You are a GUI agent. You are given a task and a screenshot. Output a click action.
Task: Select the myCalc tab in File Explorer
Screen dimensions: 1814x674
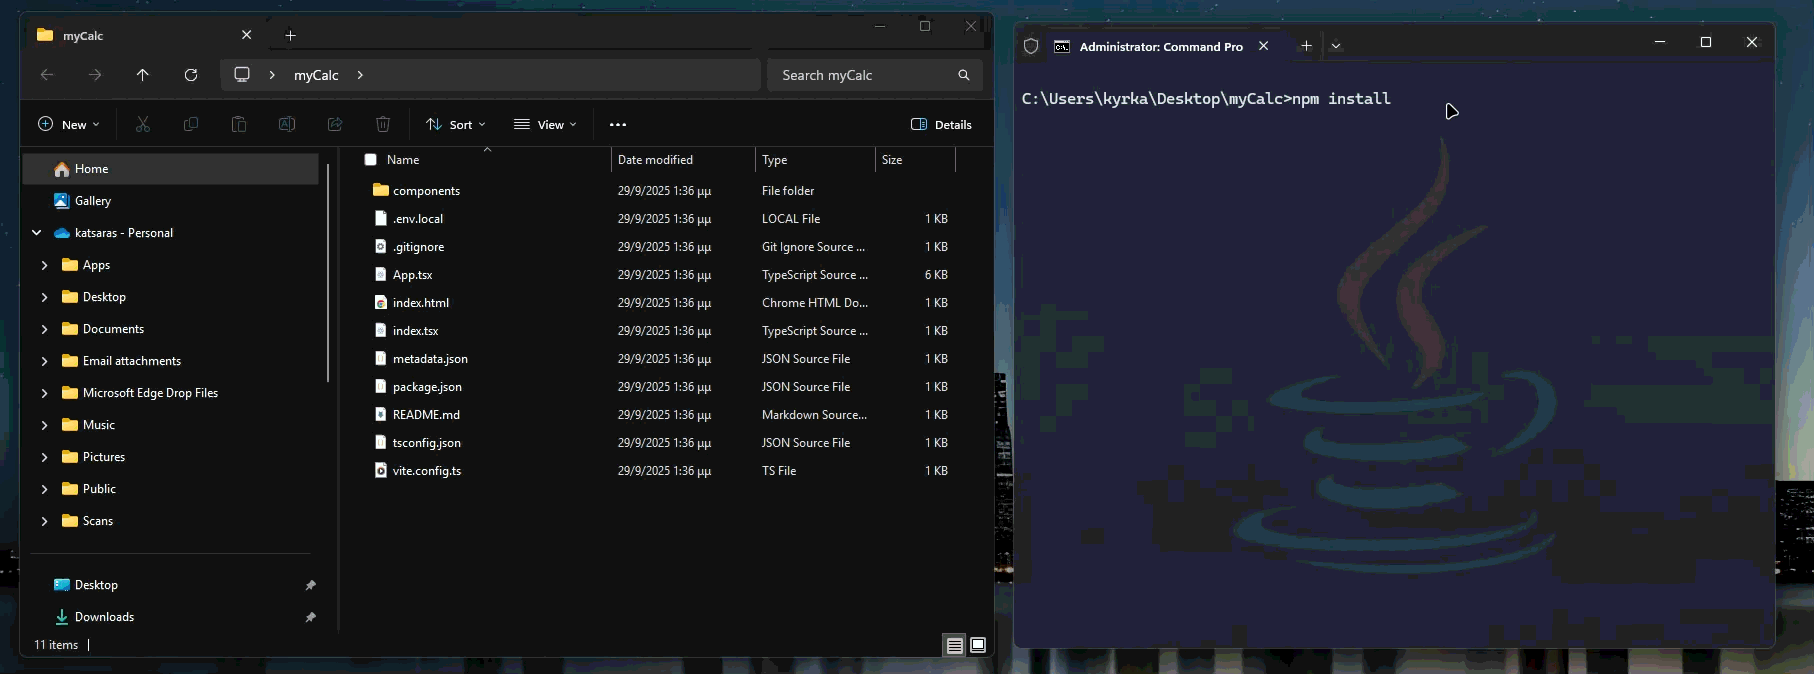tap(146, 35)
